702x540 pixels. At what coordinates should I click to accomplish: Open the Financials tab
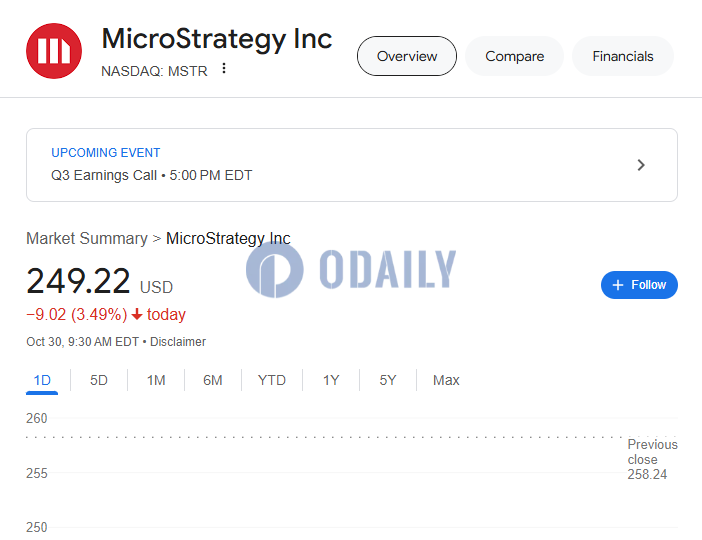tap(623, 56)
